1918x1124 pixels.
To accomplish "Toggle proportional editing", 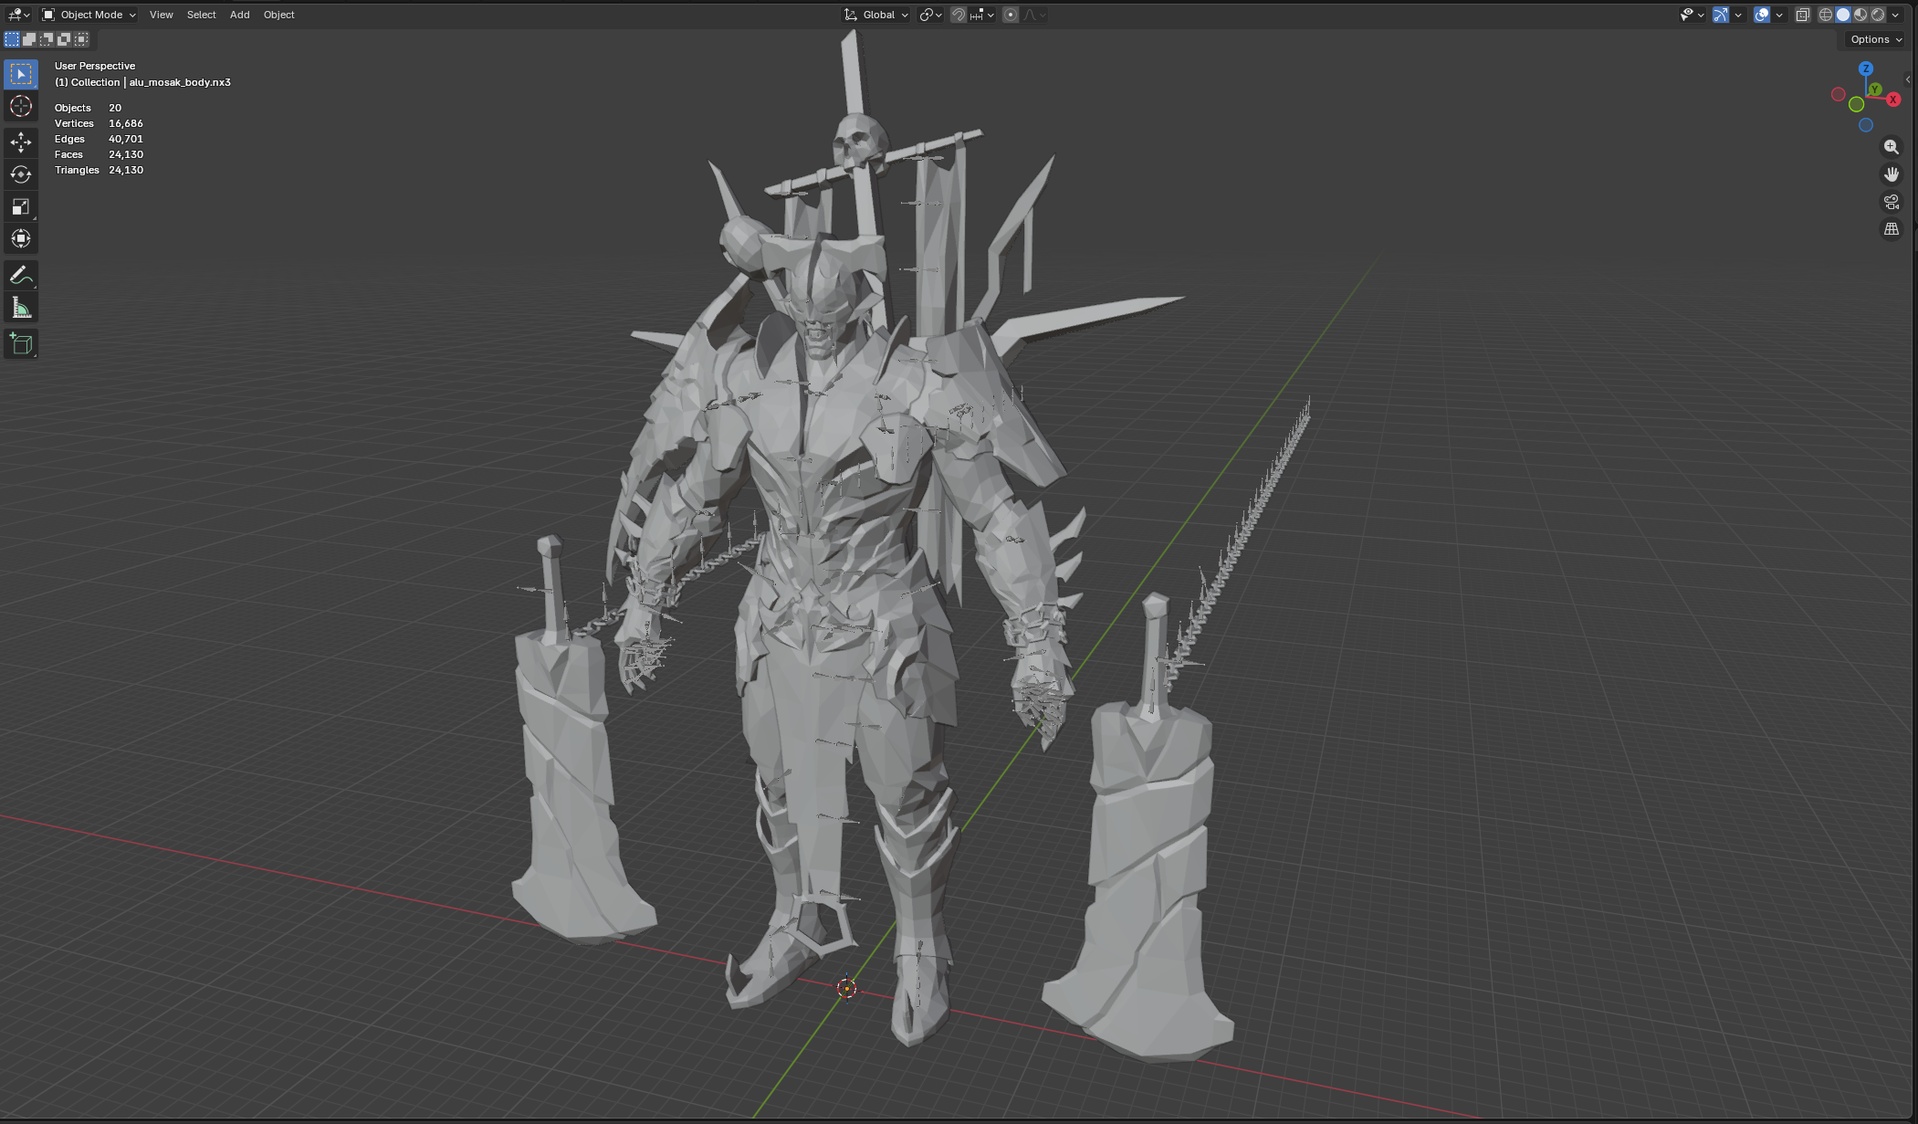I will pyautogui.click(x=1011, y=15).
